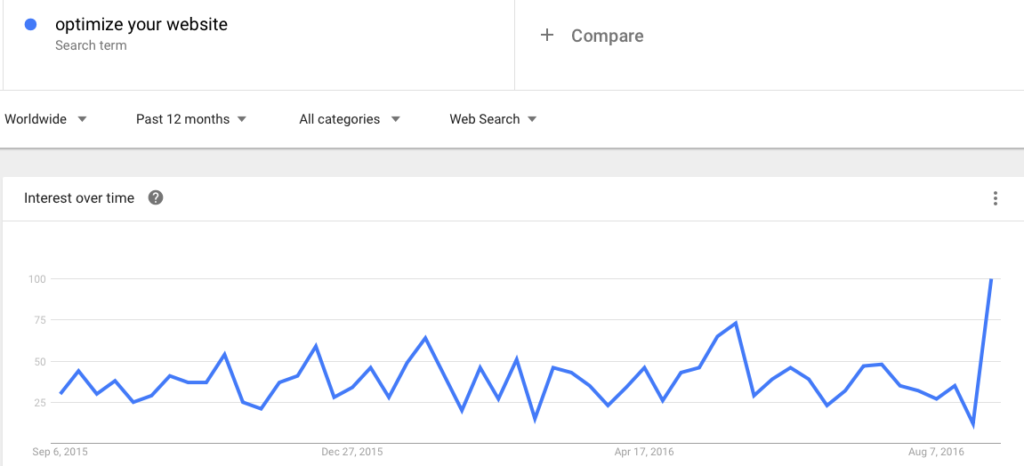Click the 'Interest over time' heading
The image size is (1024, 466).
tap(79, 198)
